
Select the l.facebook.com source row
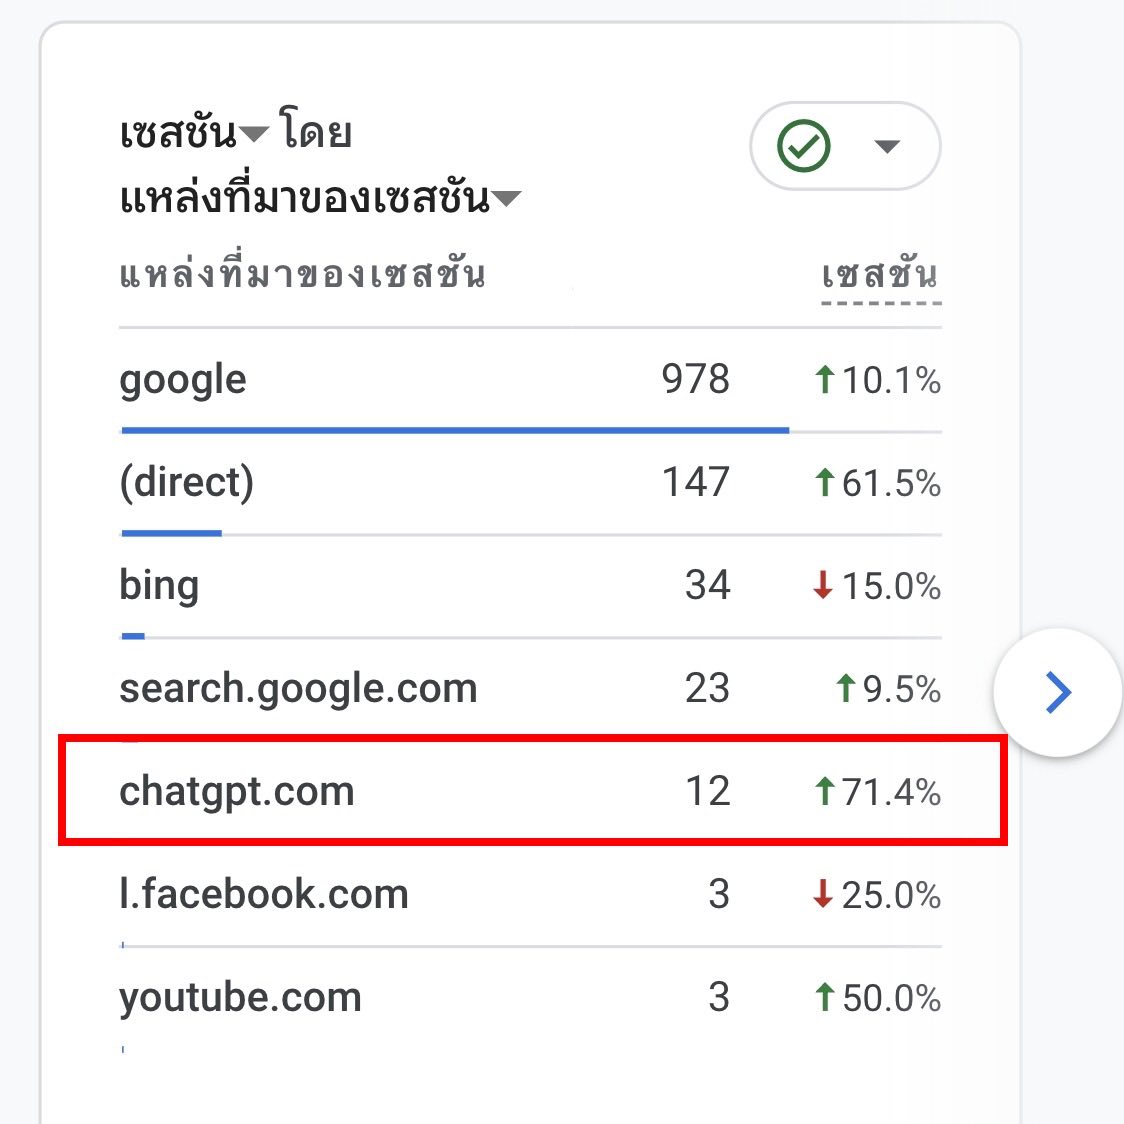click(x=264, y=895)
